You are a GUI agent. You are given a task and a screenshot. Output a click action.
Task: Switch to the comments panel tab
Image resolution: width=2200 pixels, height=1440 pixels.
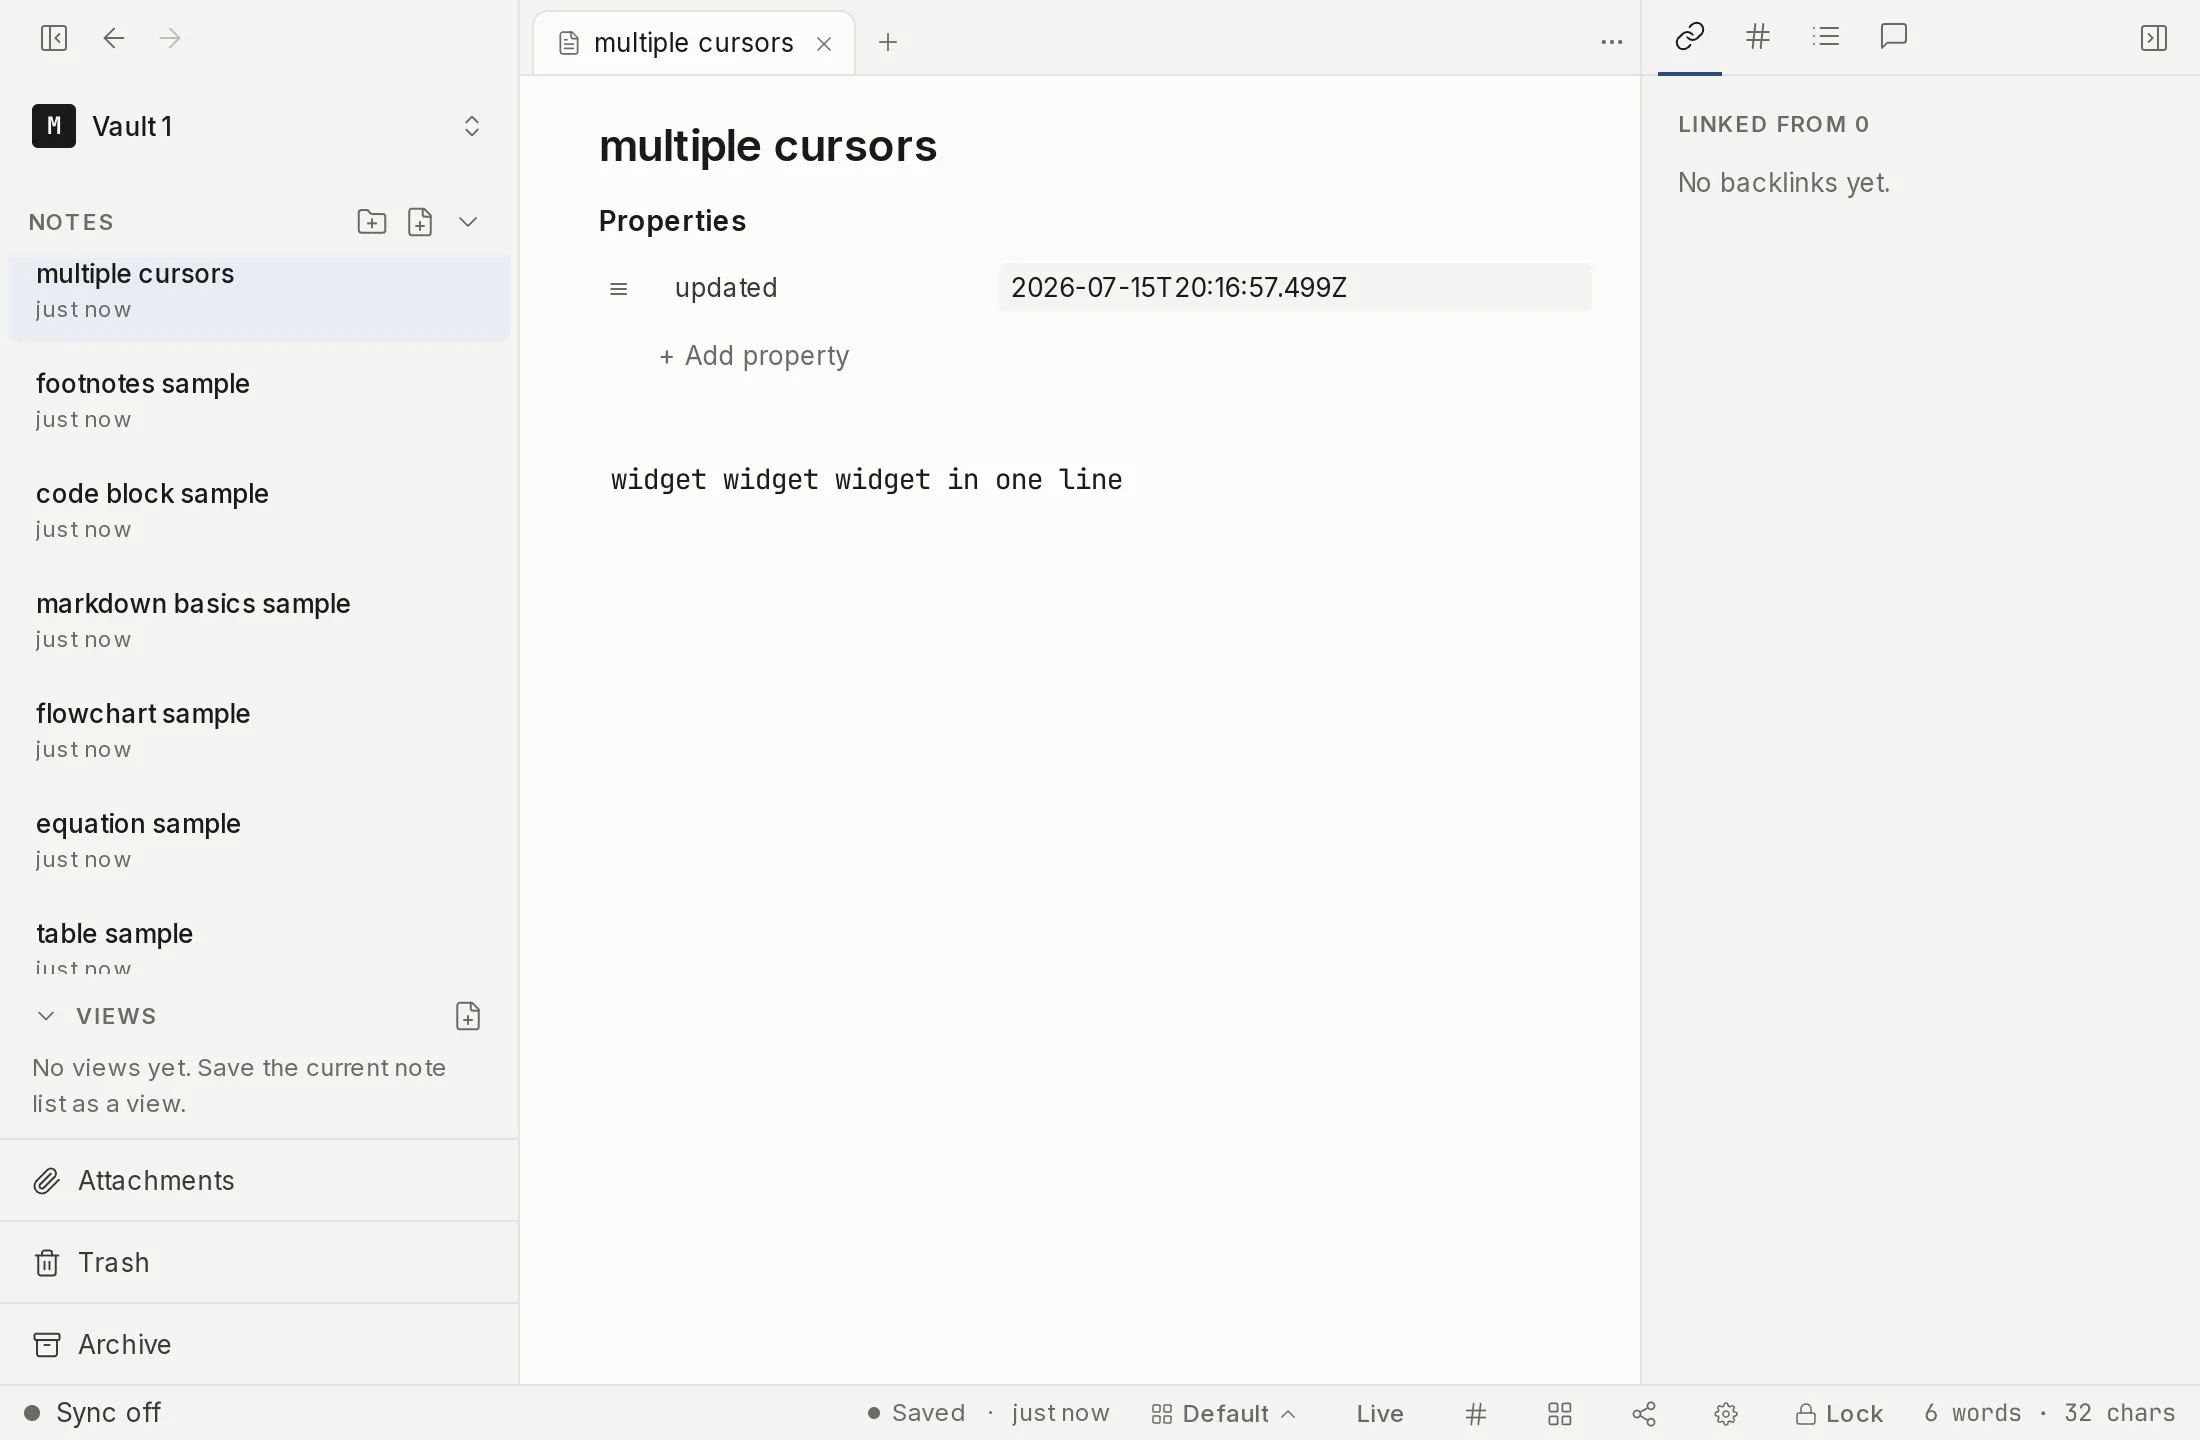[1894, 37]
